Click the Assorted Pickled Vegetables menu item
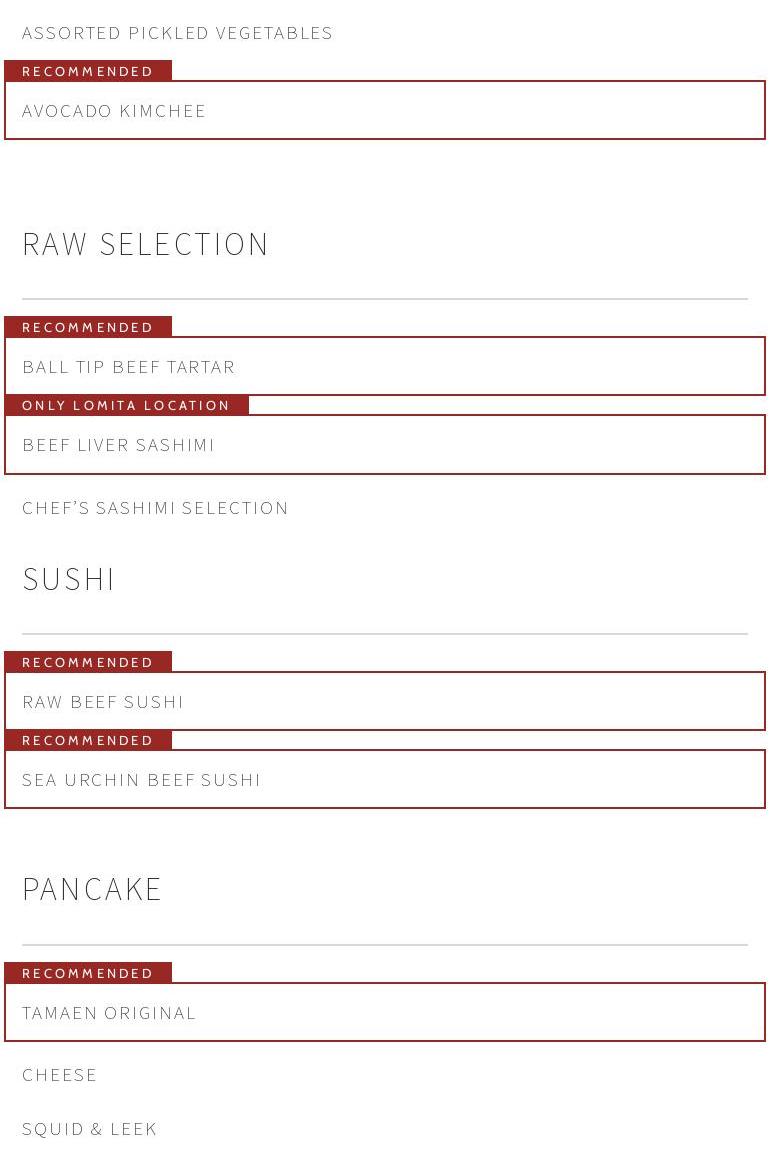Viewport: 770px width, 1157px height. (x=177, y=33)
